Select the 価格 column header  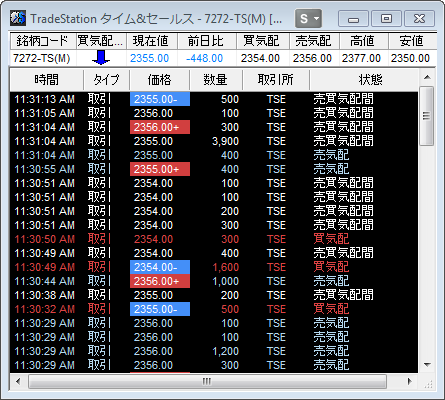159,80
